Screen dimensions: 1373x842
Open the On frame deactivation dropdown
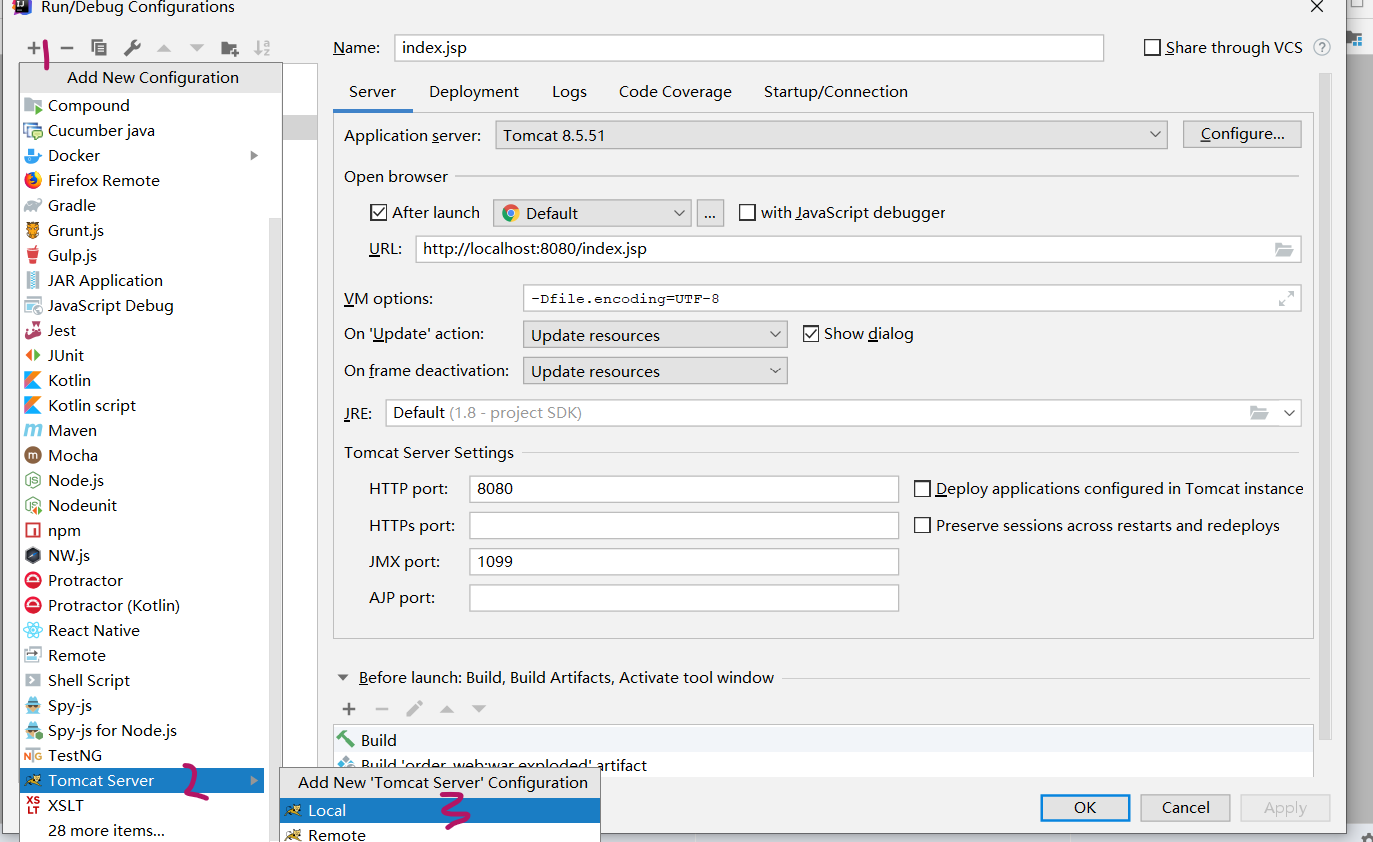tap(655, 371)
